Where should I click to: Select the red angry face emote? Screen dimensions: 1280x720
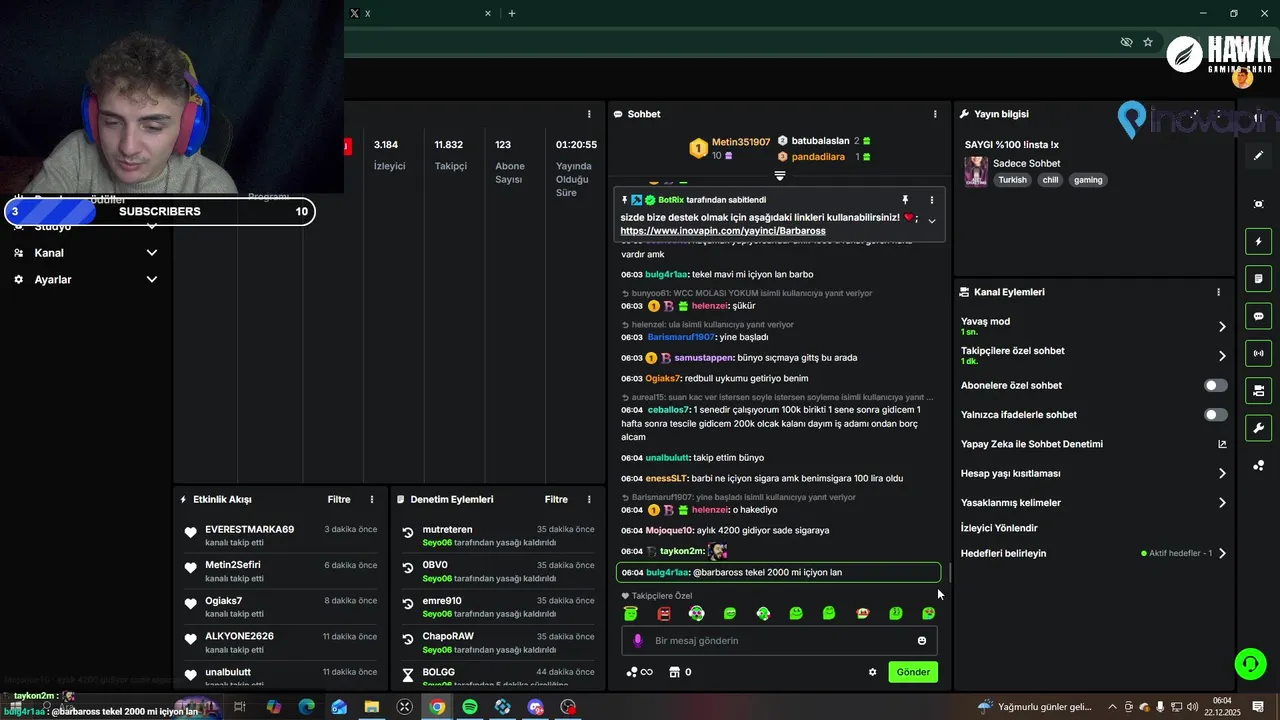pos(664,613)
